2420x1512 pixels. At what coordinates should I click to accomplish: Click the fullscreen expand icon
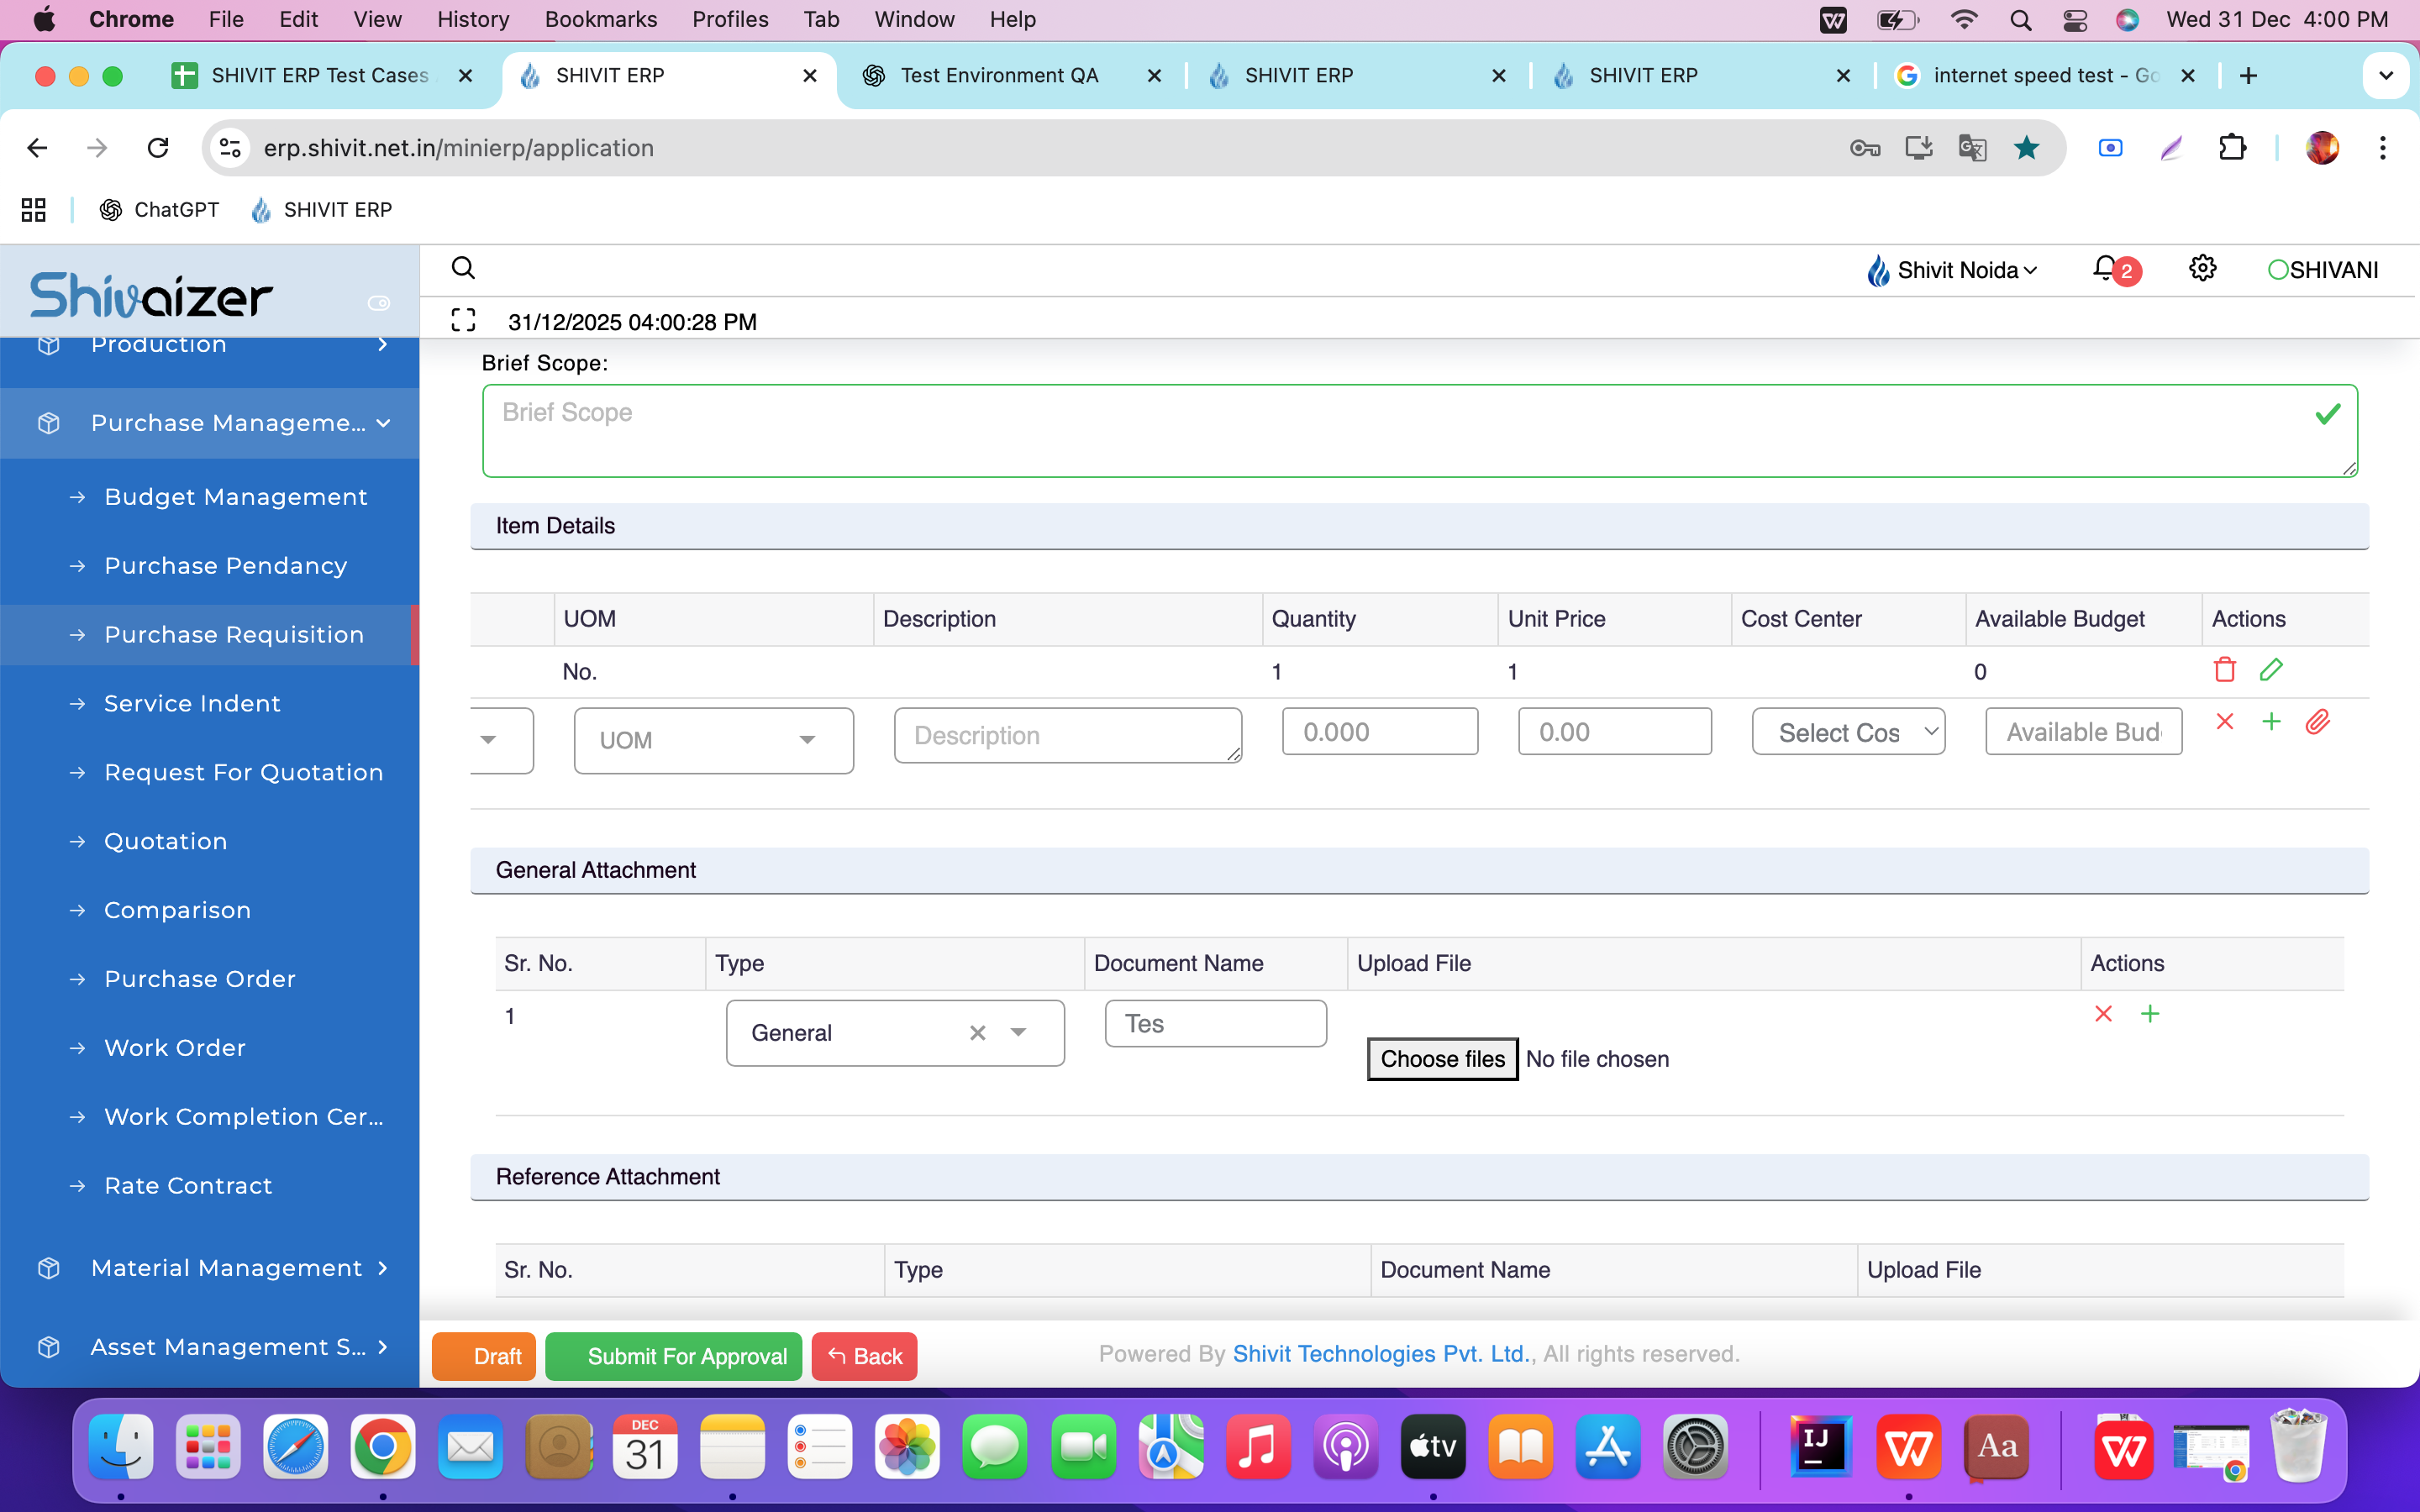point(463,321)
